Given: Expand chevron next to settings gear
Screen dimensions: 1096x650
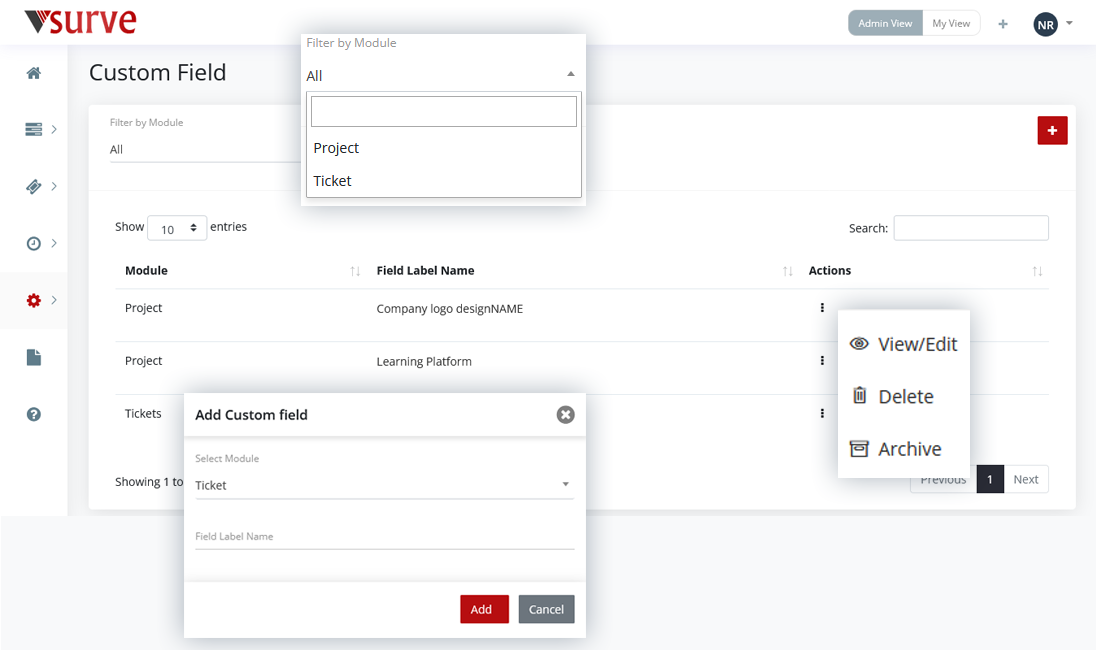Looking at the screenshot, I should pos(54,301).
